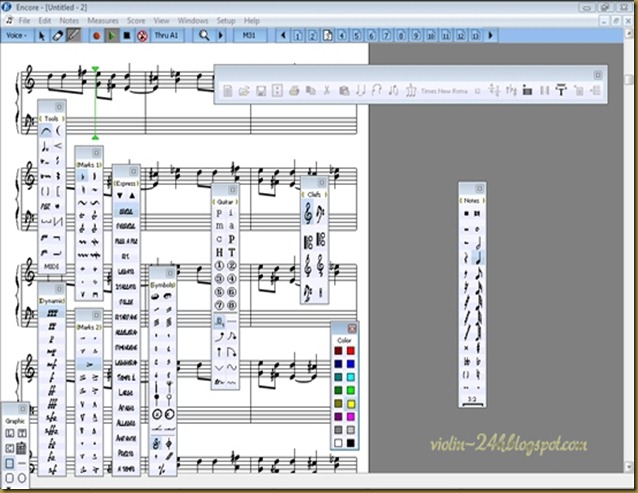The height and width of the screenshot is (493, 638).
Task: Open the Notes menu
Action: coord(69,20)
